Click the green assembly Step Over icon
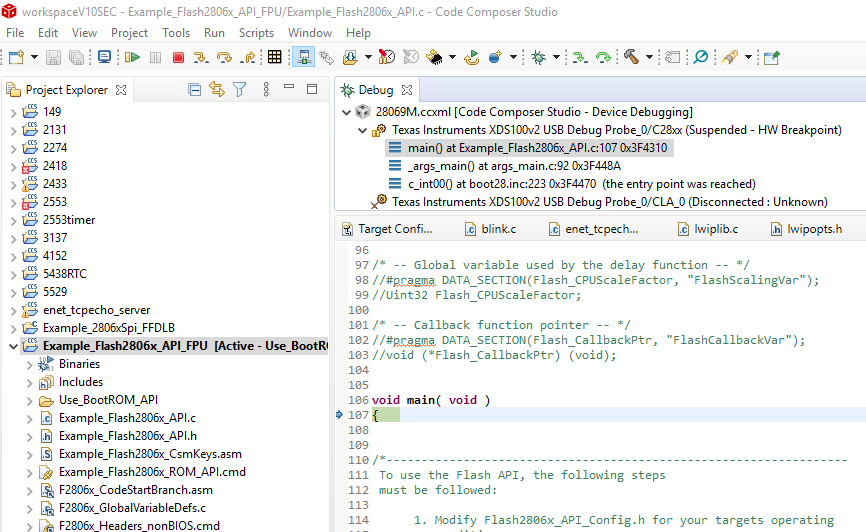Viewport: 866px width, 532px height. coord(603,57)
